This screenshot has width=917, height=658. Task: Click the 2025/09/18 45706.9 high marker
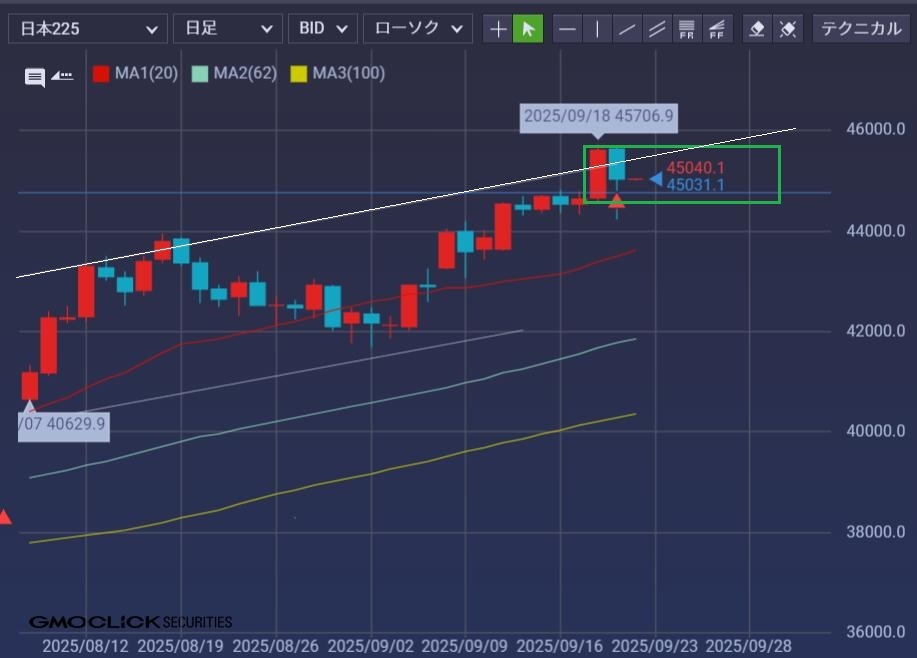[x=598, y=117]
